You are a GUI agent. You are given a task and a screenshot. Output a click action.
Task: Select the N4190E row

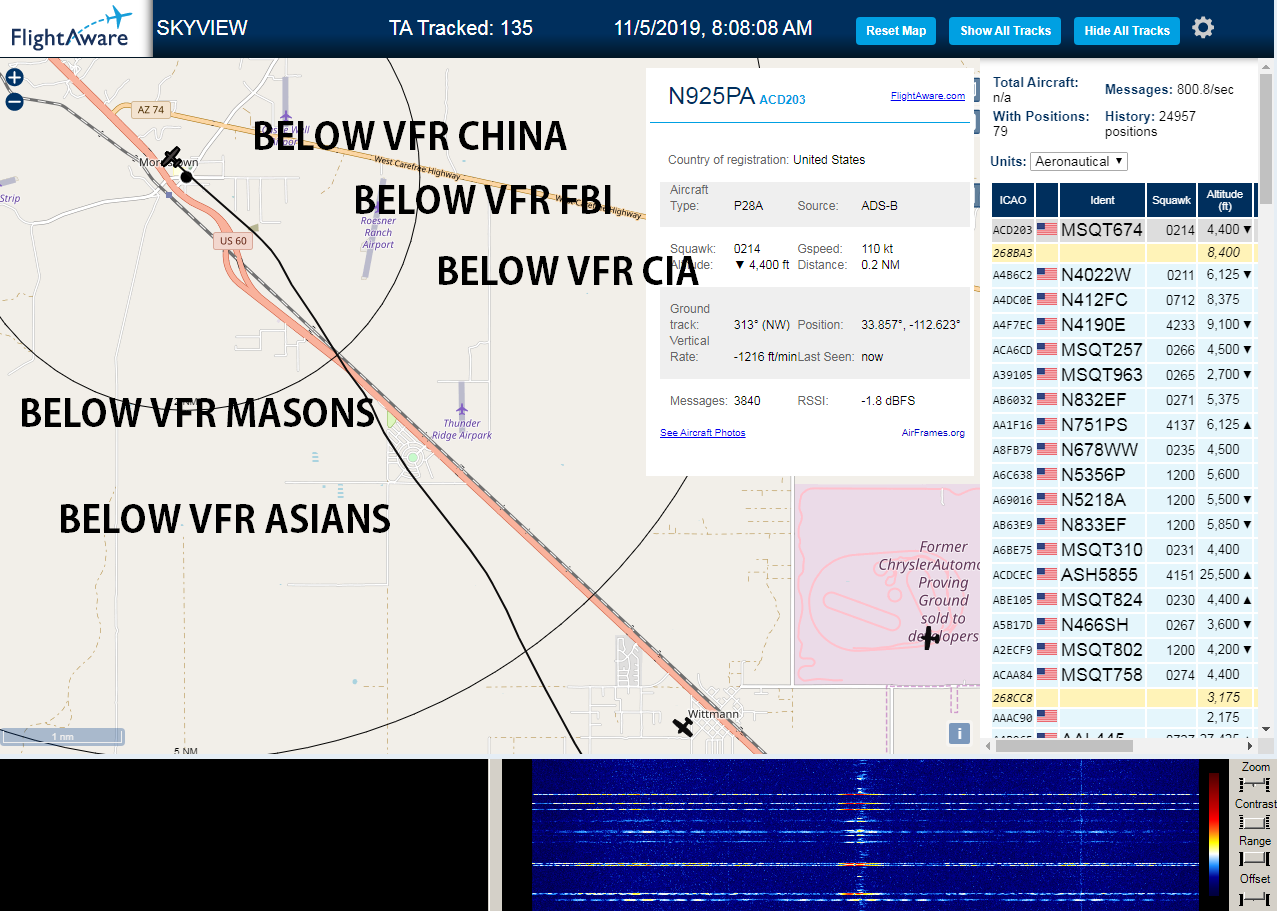click(x=1124, y=324)
